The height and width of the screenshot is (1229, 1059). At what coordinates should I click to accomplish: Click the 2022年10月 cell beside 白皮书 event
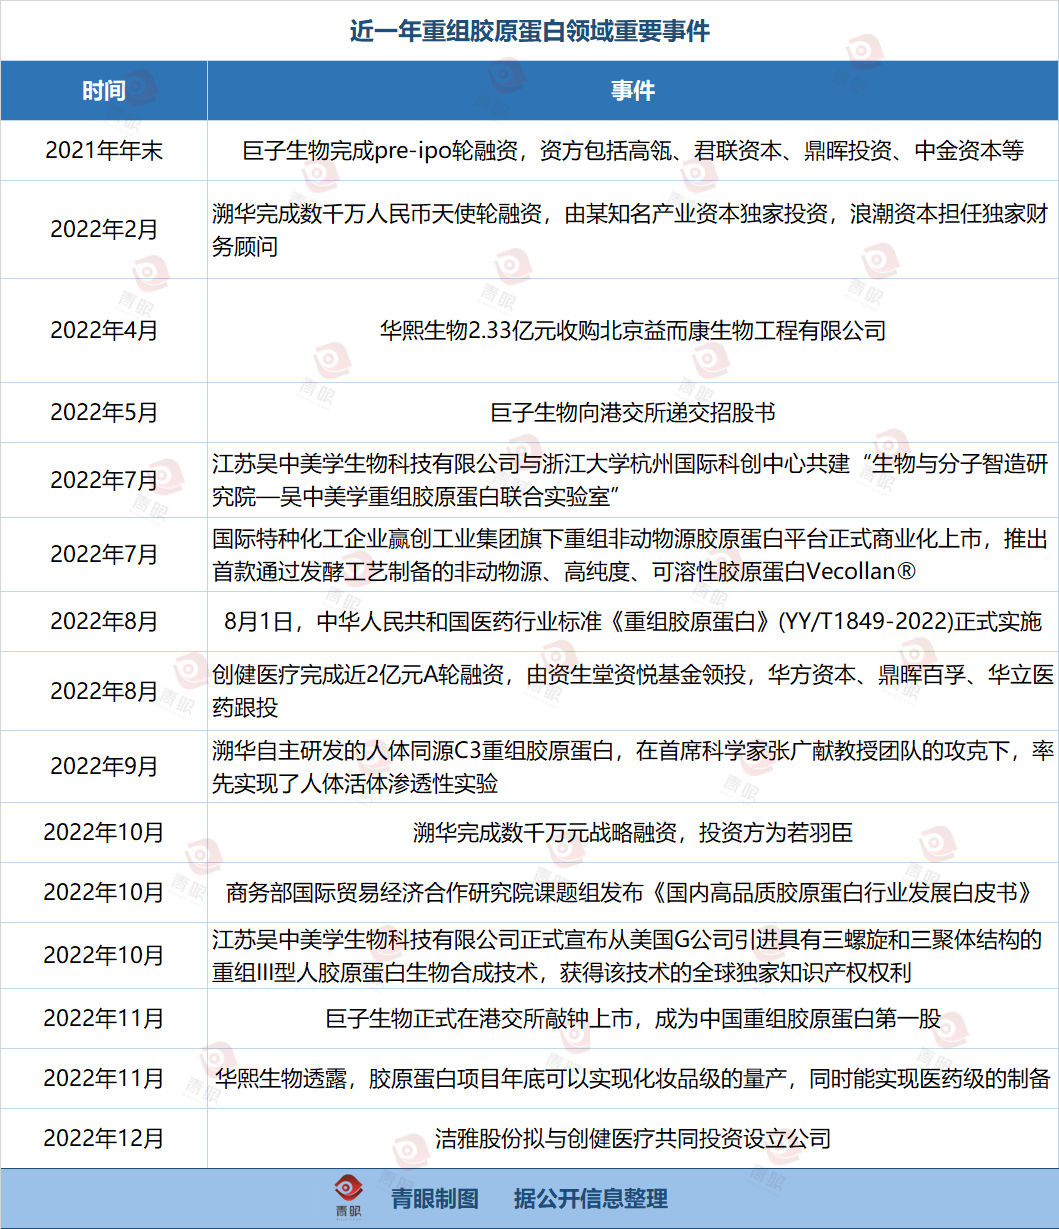point(104,892)
